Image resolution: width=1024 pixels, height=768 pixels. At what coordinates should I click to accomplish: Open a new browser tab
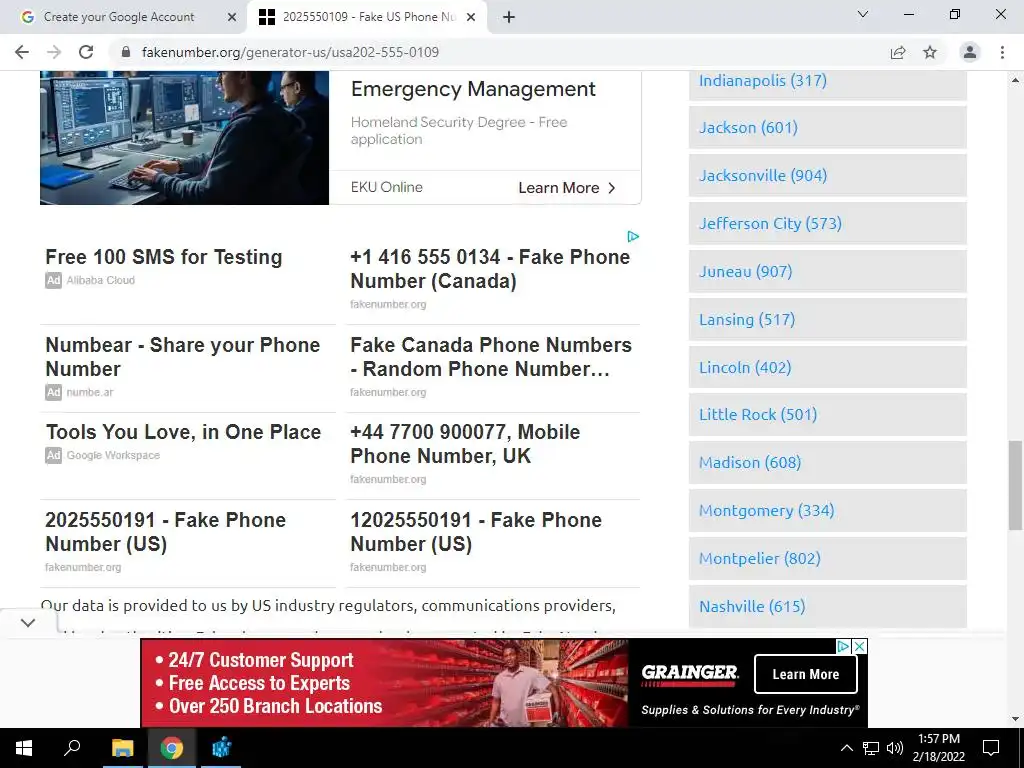(509, 17)
